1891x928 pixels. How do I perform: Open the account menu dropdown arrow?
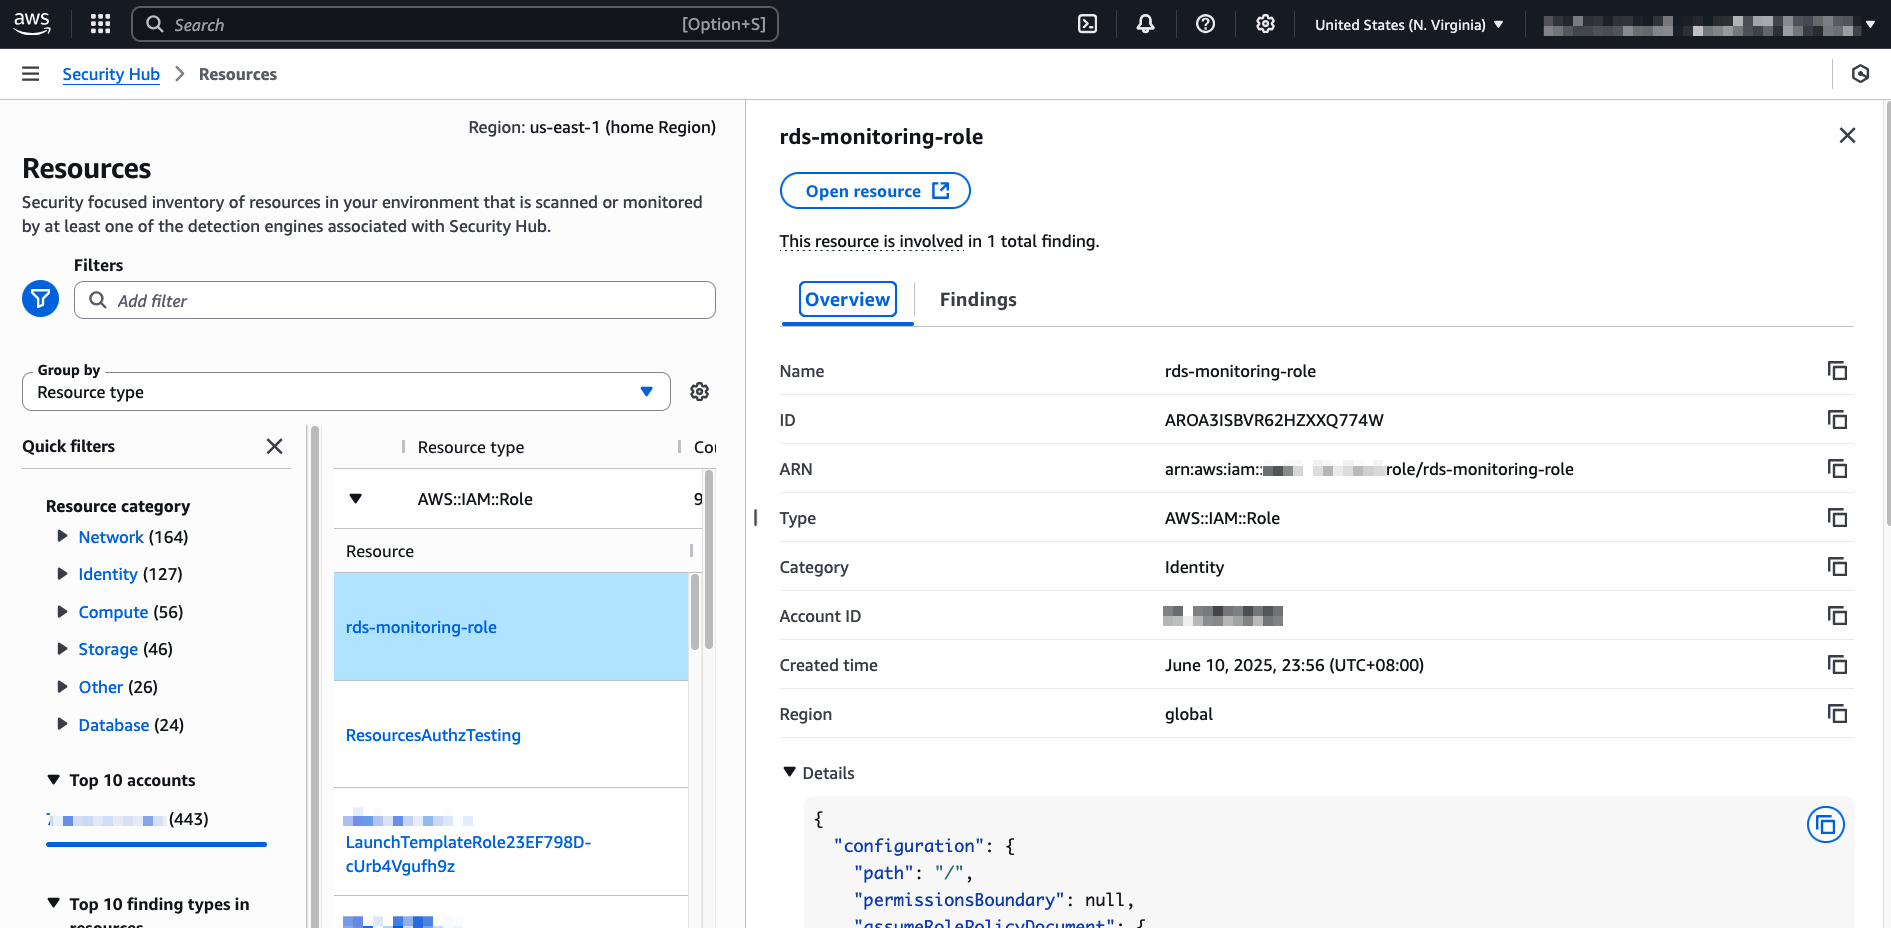(1870, 25)
